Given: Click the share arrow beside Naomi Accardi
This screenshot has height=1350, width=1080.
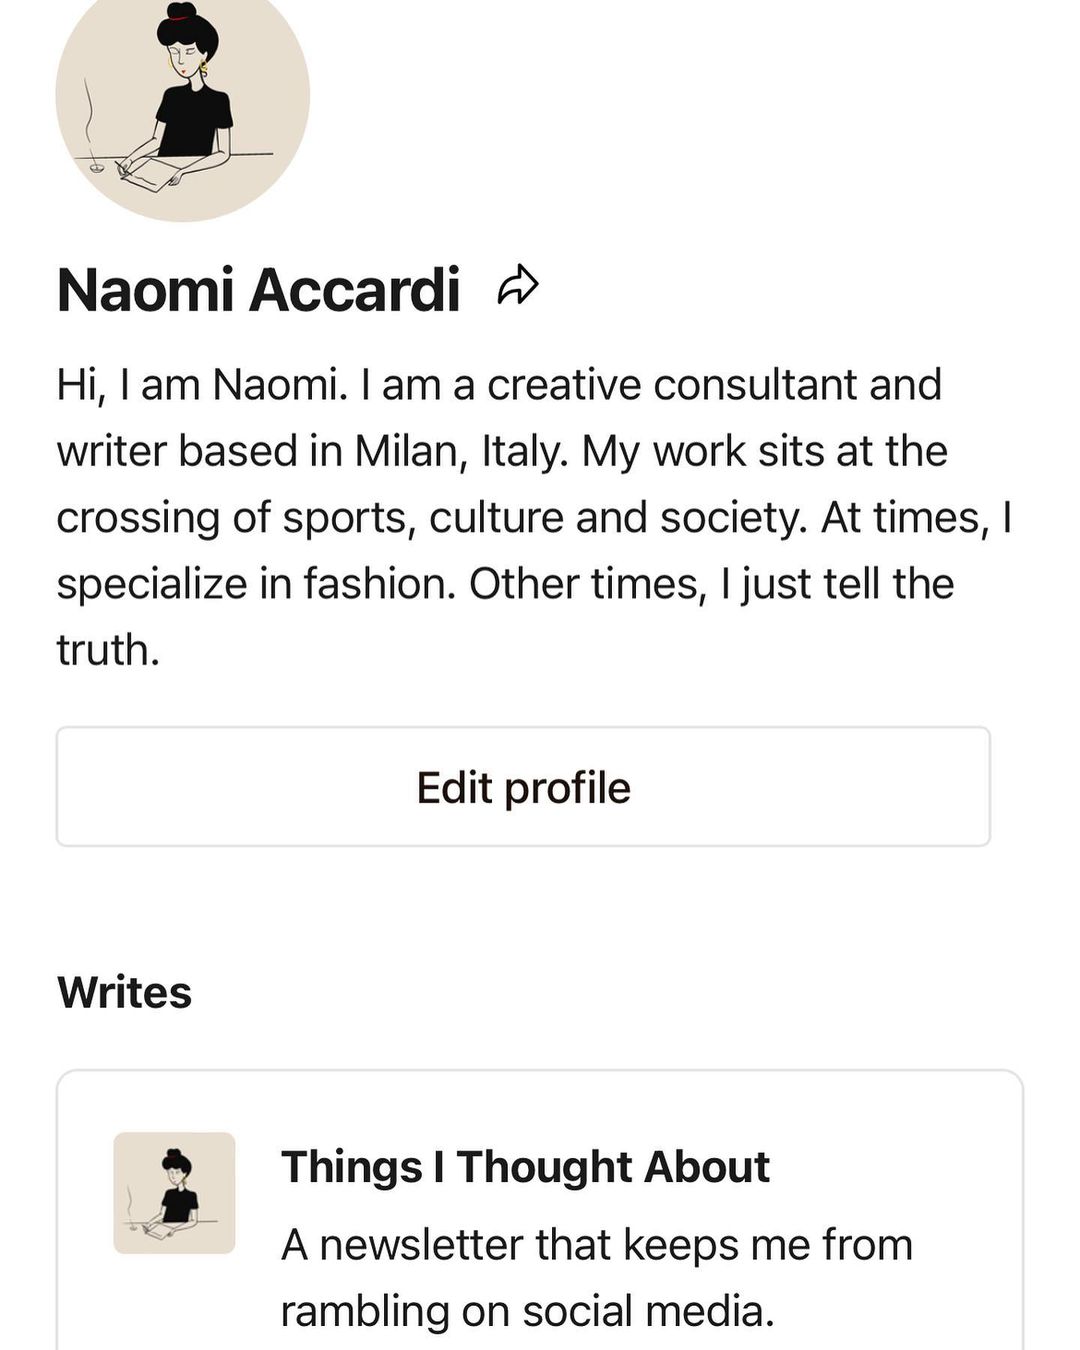Looking at the screenshot, I should [518, 287].
